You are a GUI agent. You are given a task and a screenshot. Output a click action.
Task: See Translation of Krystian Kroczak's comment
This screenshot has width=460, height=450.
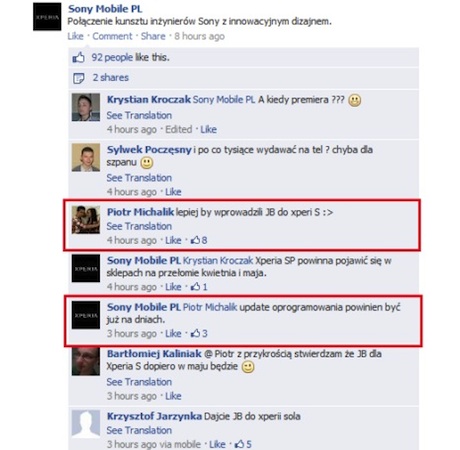(139, 115)
